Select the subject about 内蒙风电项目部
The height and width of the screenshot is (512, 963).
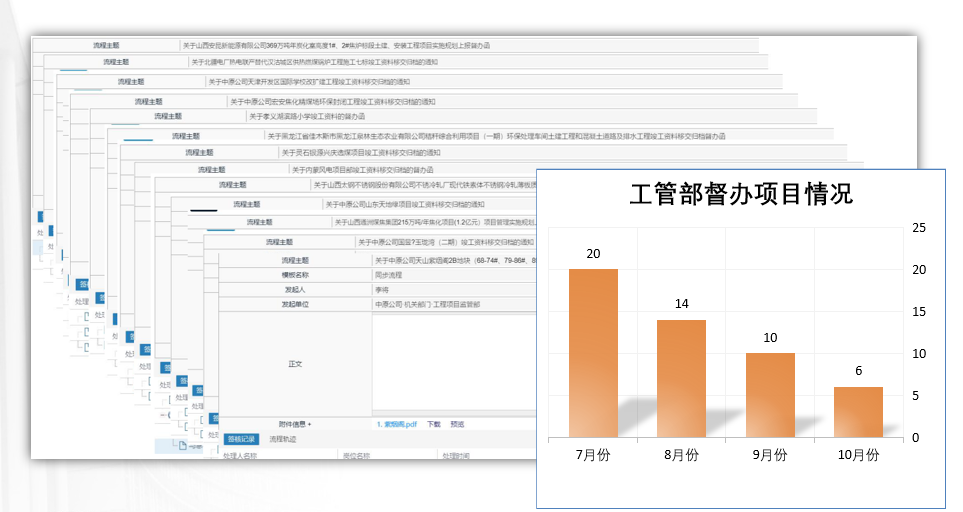point(362,170)
